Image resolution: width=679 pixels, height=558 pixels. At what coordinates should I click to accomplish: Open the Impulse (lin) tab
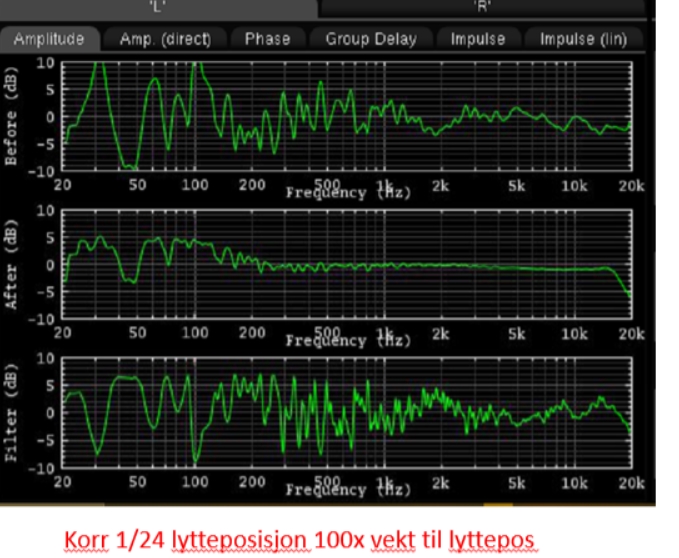[583, 39]
